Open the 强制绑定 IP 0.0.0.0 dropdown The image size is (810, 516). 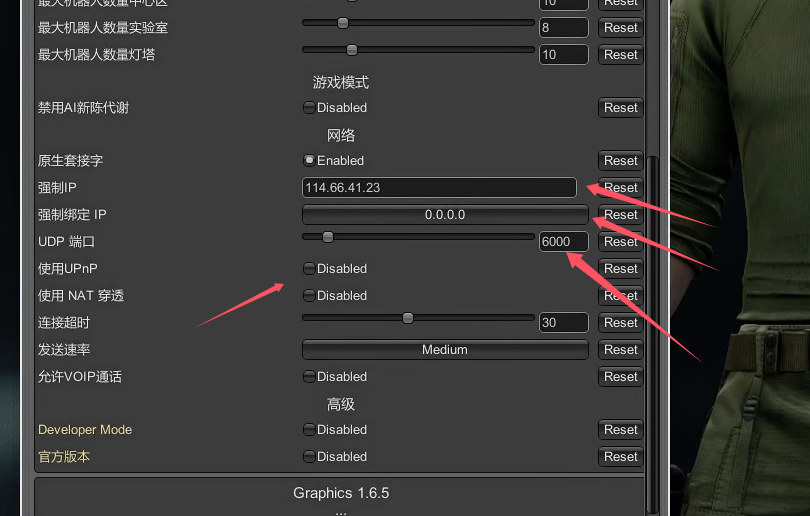pos(445,215)
